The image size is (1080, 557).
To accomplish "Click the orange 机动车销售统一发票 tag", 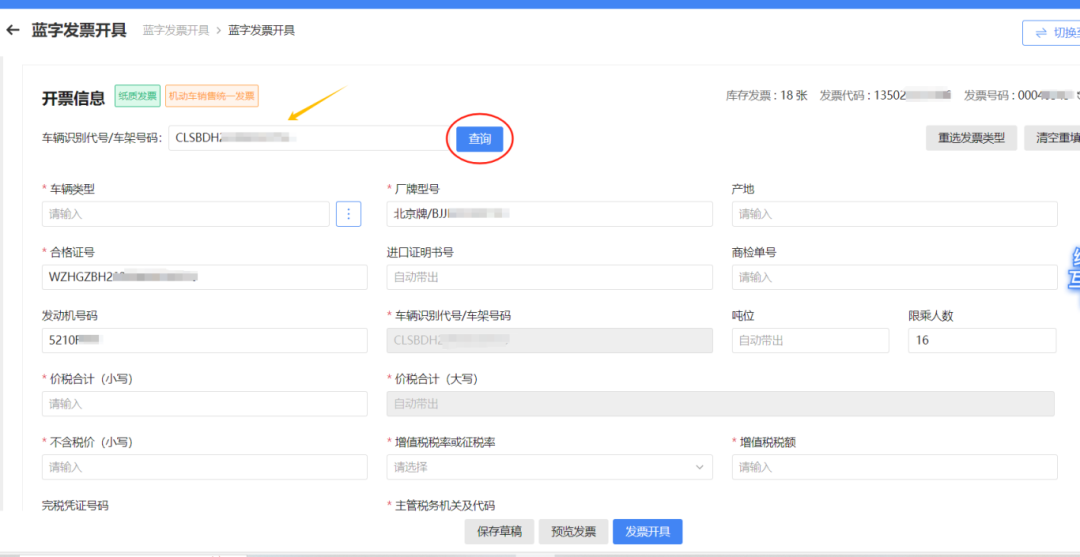I will [211, 96].
